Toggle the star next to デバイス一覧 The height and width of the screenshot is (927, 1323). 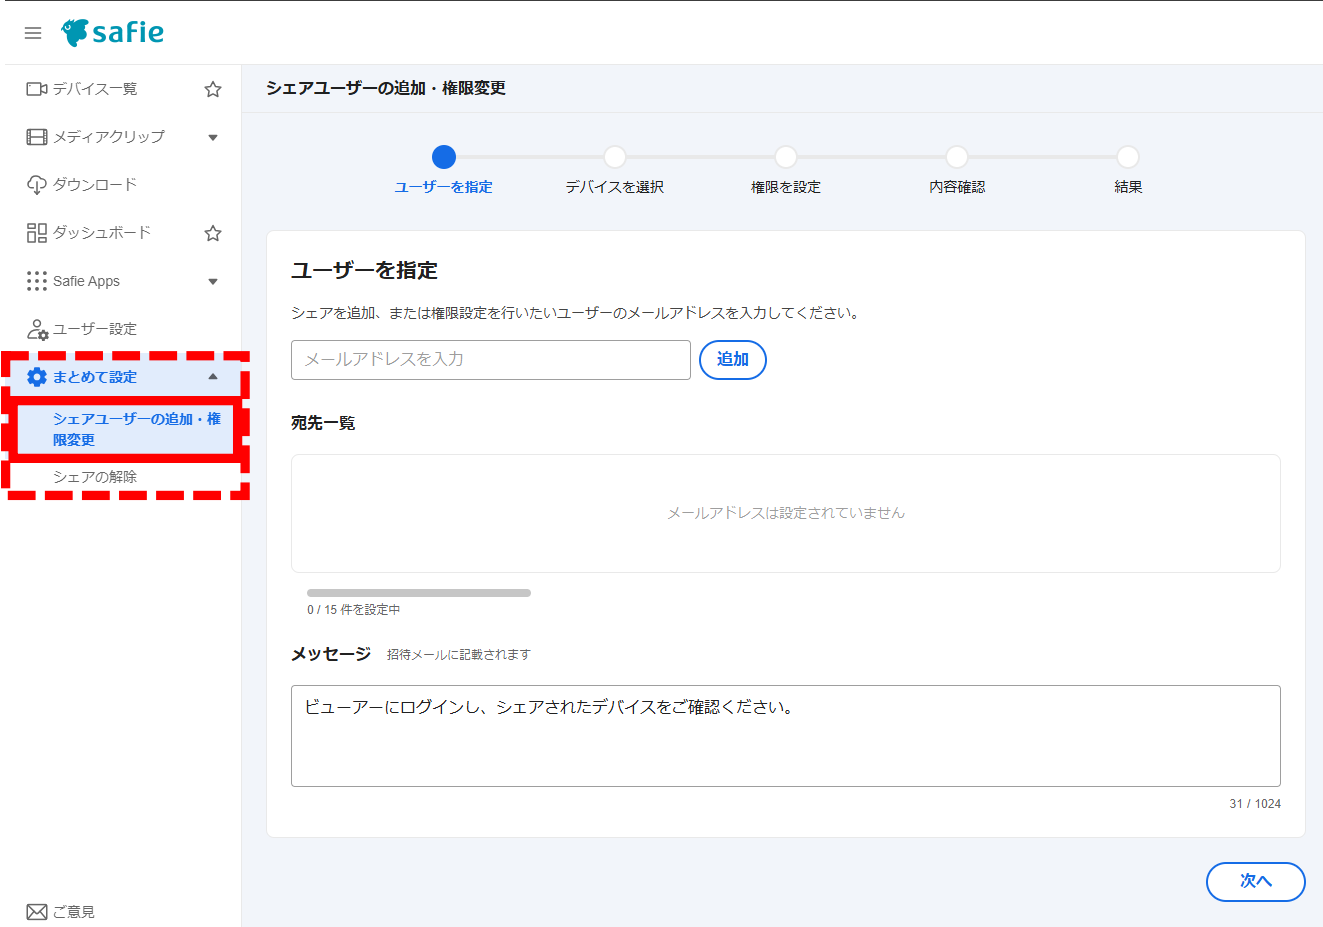point(212,88)
